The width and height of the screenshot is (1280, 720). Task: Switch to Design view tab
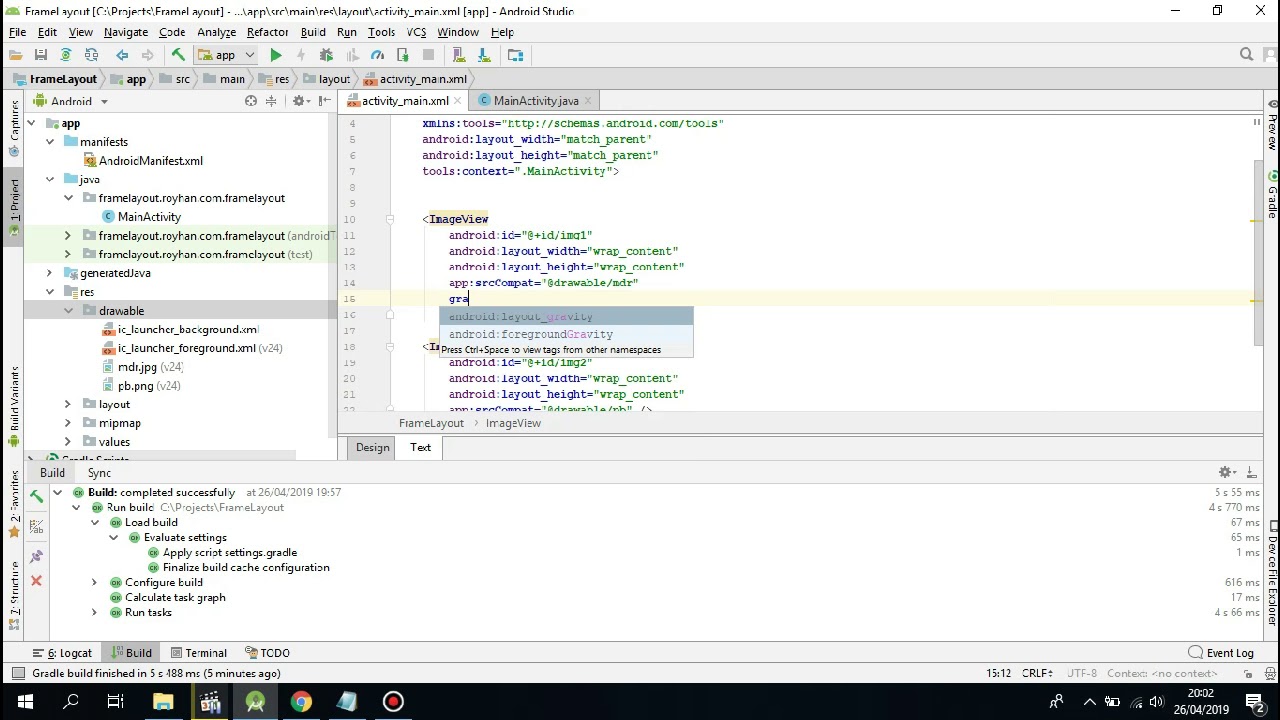[372, 448]
